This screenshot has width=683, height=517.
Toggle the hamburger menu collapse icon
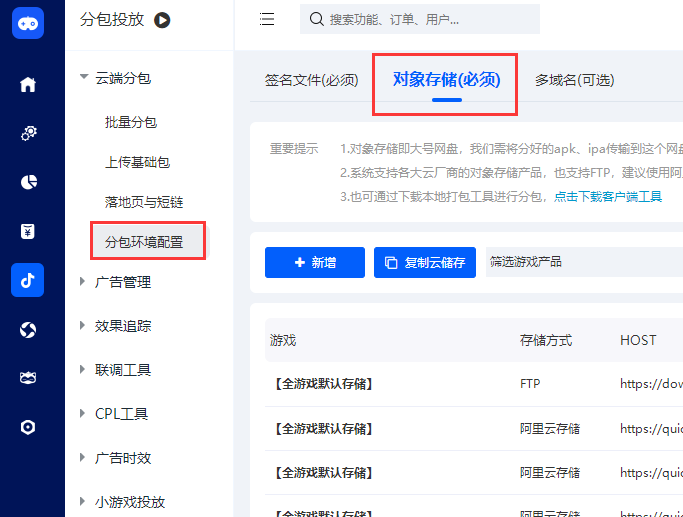(x=267, y=19)
